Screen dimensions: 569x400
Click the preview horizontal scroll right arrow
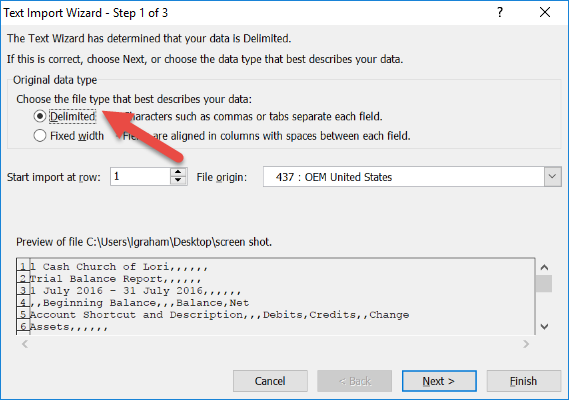click(x=526, y=344)
